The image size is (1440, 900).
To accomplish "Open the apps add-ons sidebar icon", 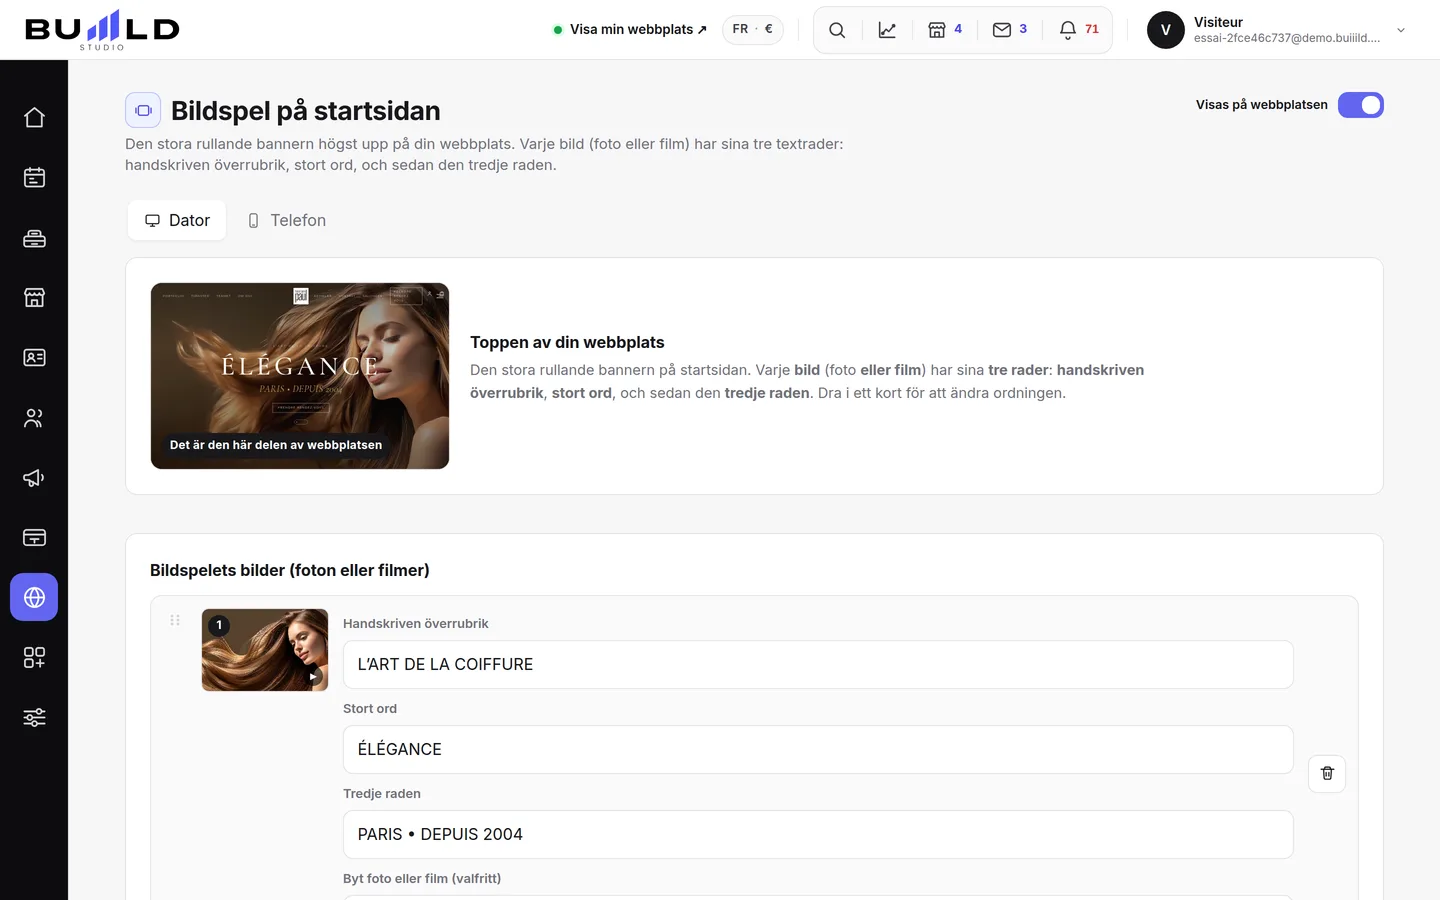I will pyautogui.click(x=34, y=657).
